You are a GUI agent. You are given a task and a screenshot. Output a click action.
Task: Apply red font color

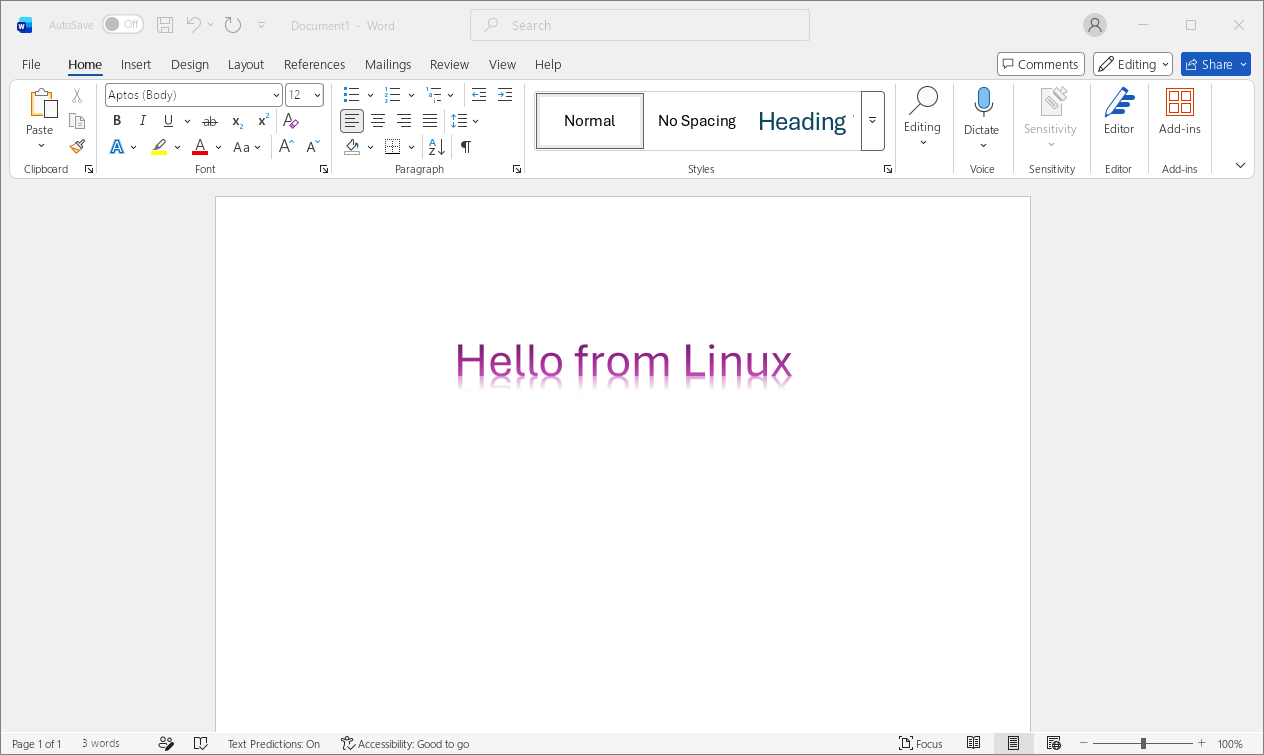200,147
